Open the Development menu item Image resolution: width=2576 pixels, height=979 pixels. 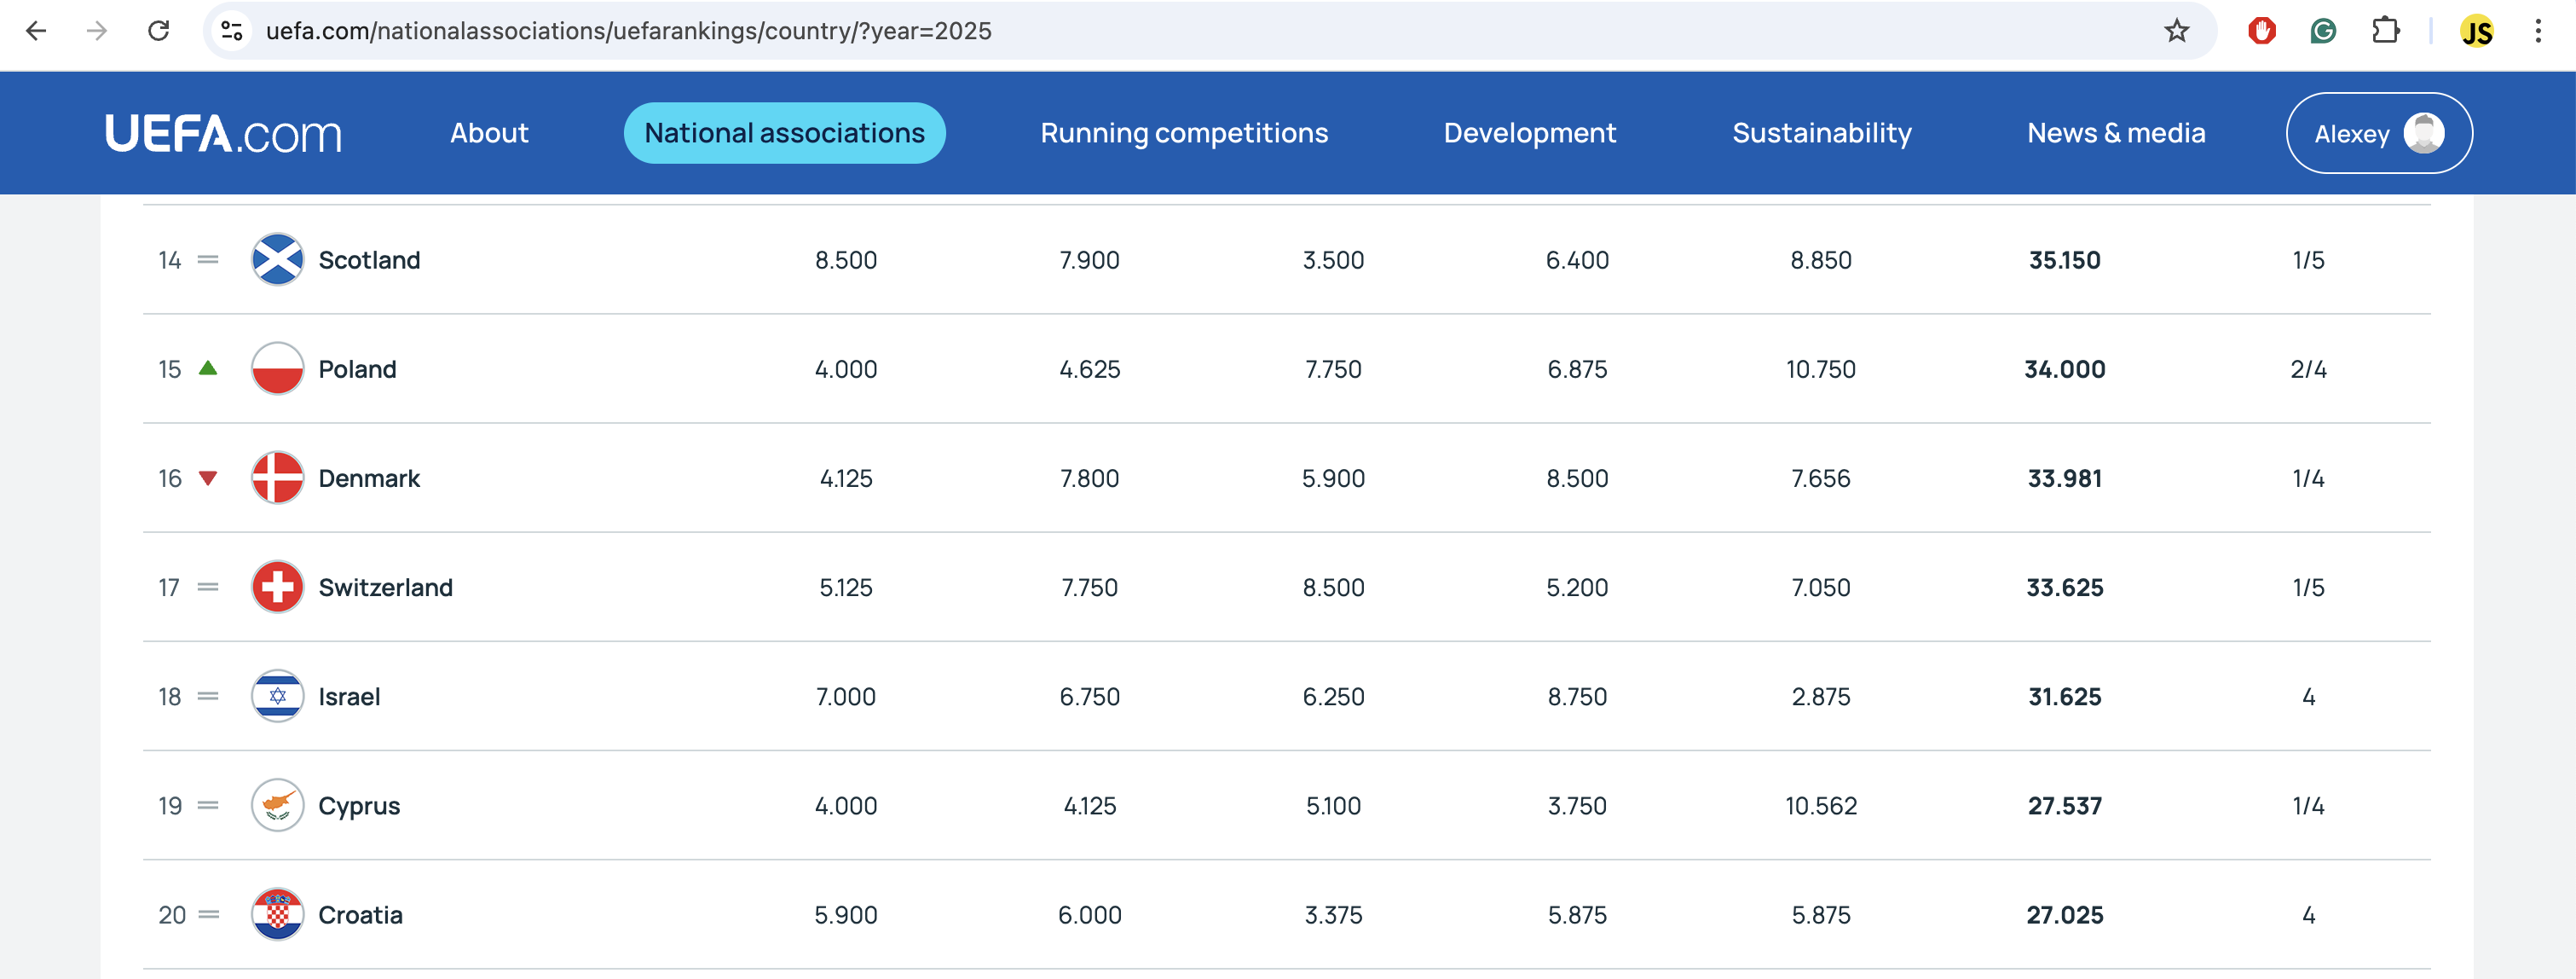point(1529,133)
